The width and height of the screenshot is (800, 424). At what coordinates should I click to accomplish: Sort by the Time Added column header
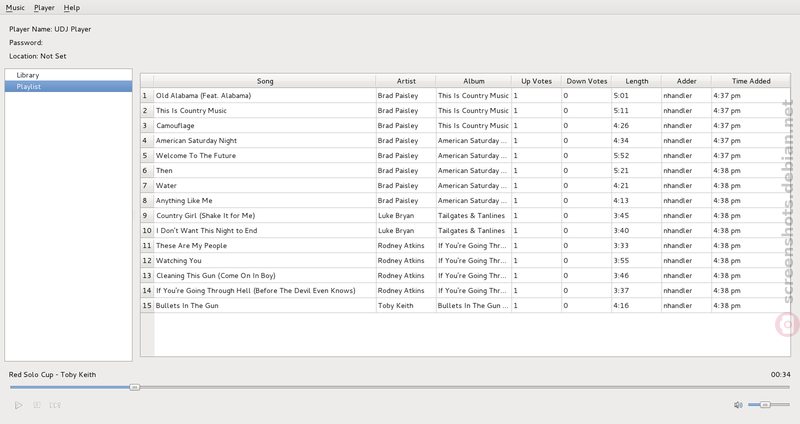[x=751, y=81]
